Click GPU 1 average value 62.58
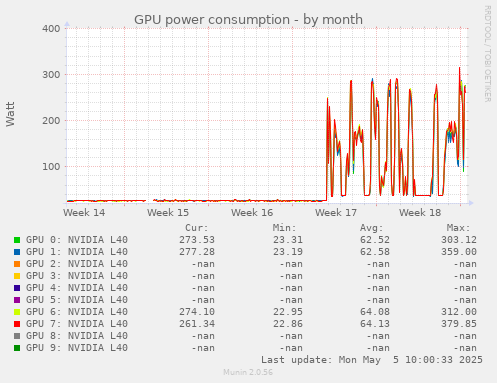The width and height of the screenshot is (497, 383). click(x=375, y=252)
